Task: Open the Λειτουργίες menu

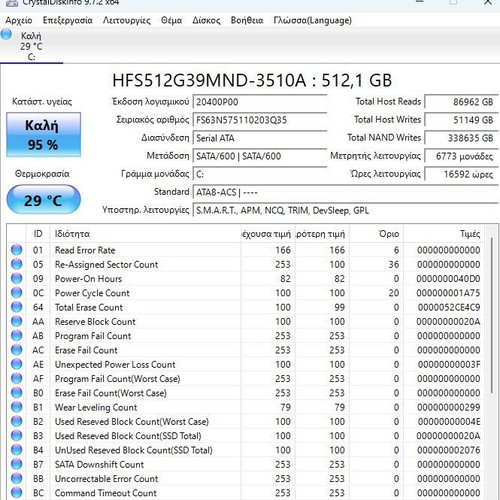Action: pyautogui.click(x=127, y=20)
